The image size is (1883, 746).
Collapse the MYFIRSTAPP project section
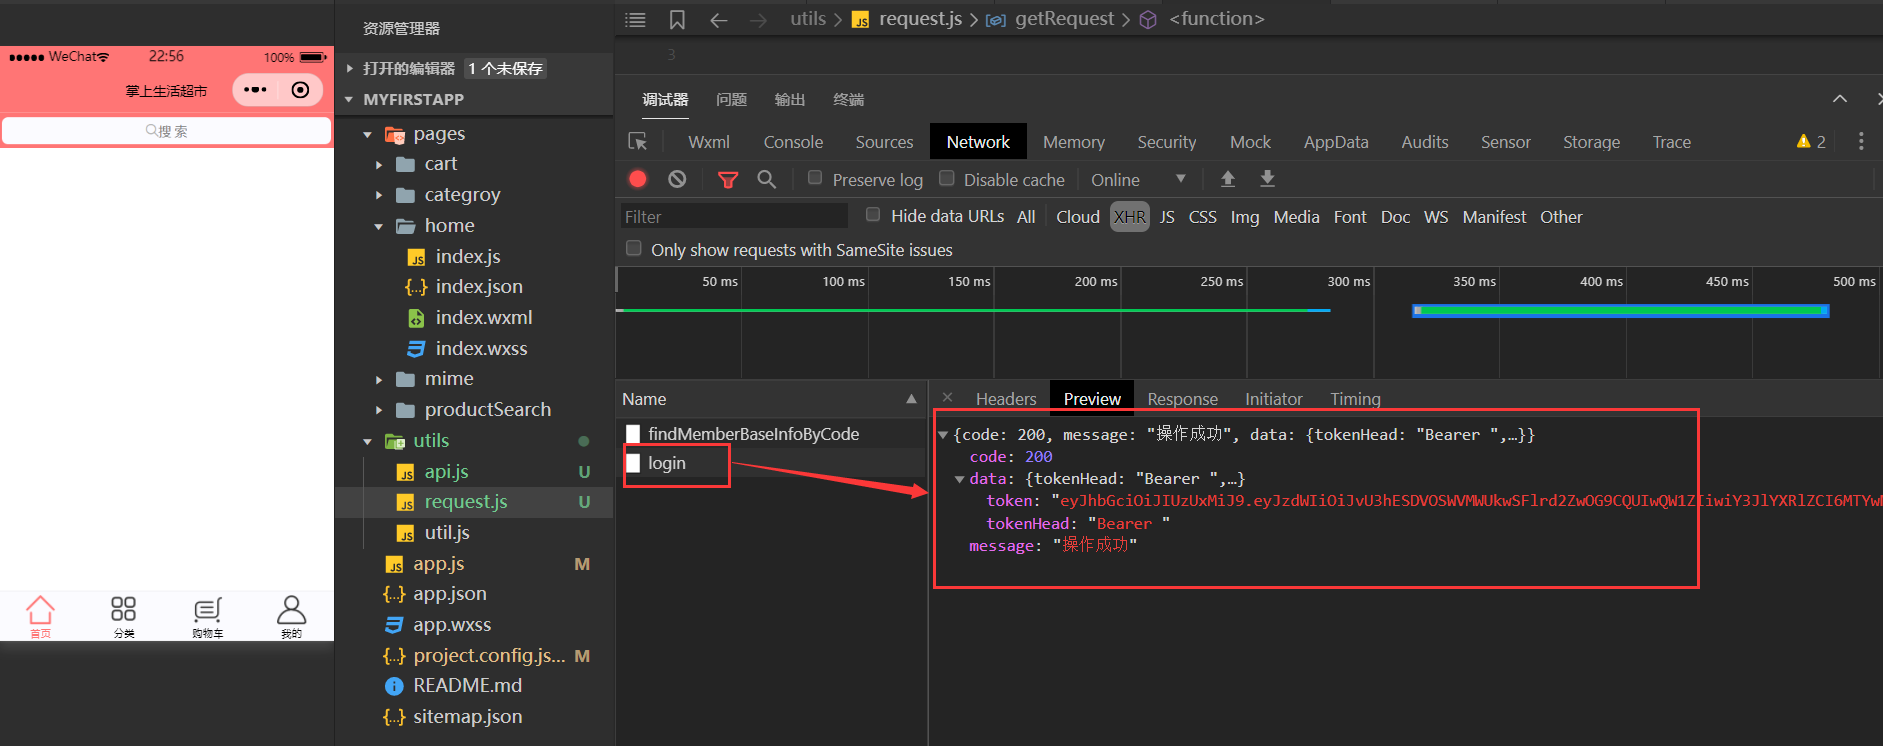click(349, 100)
